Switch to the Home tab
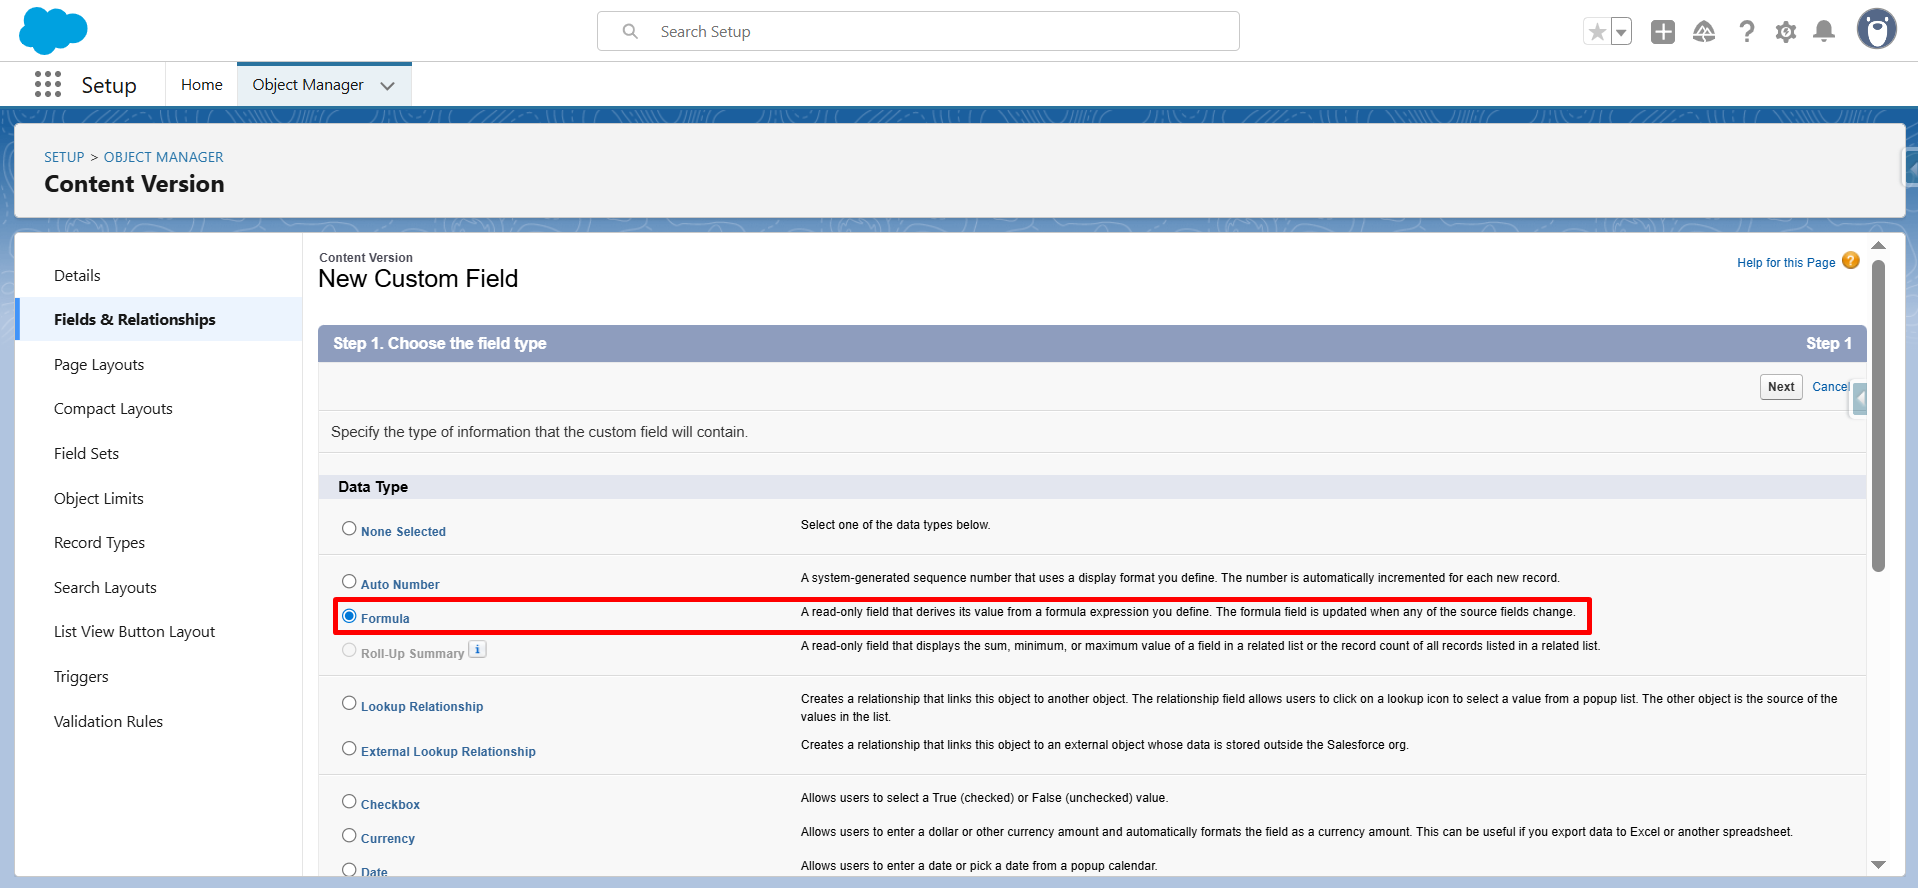This screenshot has width=1918, height=888. click(201, 85)
